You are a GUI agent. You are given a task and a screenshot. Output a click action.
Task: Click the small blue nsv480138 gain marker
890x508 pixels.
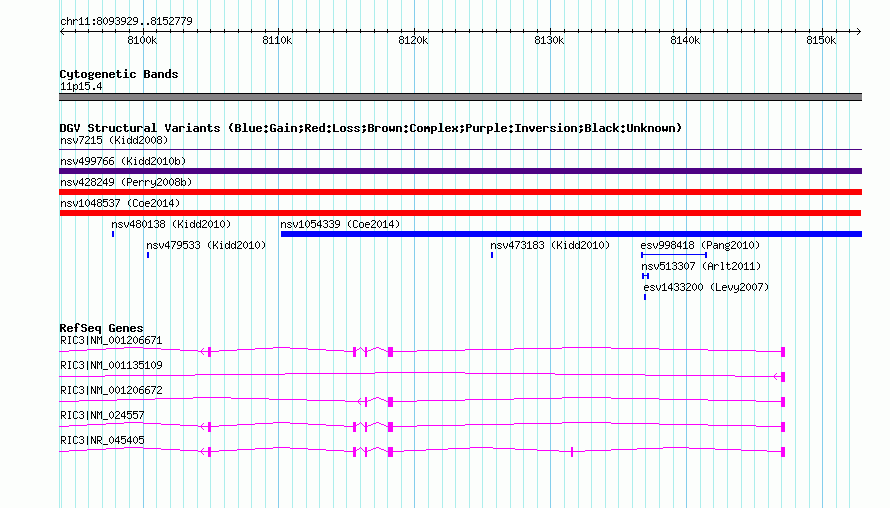click(113, 234)
